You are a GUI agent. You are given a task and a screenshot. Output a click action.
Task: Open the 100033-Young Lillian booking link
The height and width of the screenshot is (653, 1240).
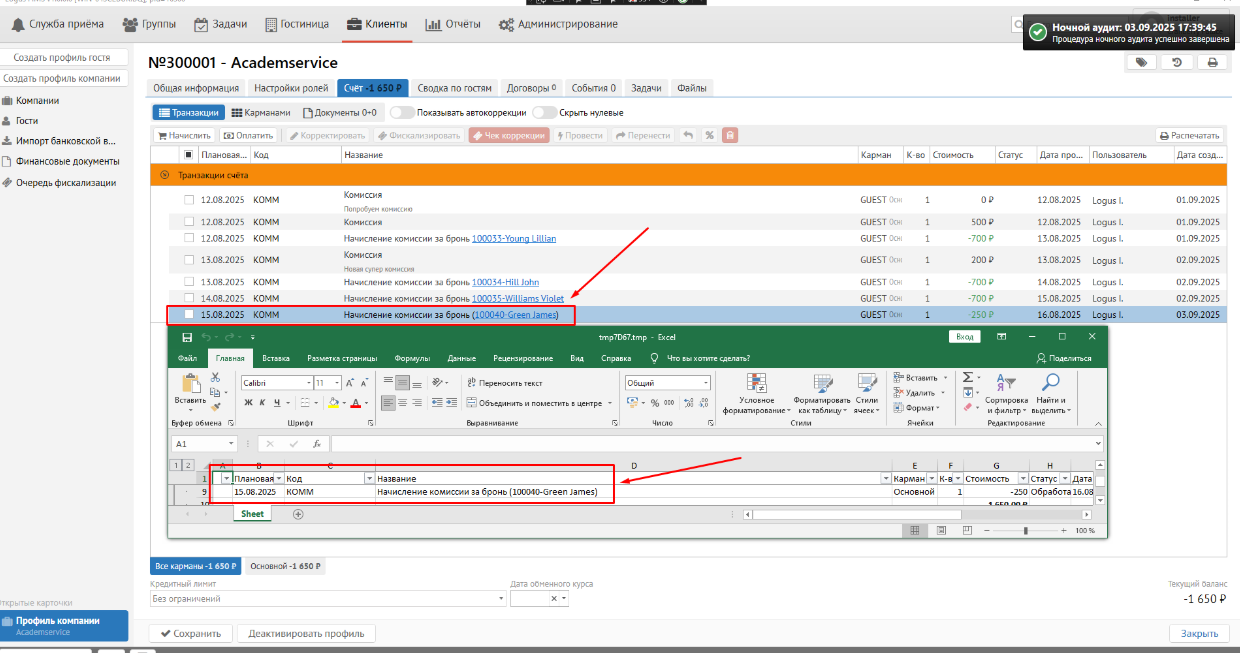[514, 239]
